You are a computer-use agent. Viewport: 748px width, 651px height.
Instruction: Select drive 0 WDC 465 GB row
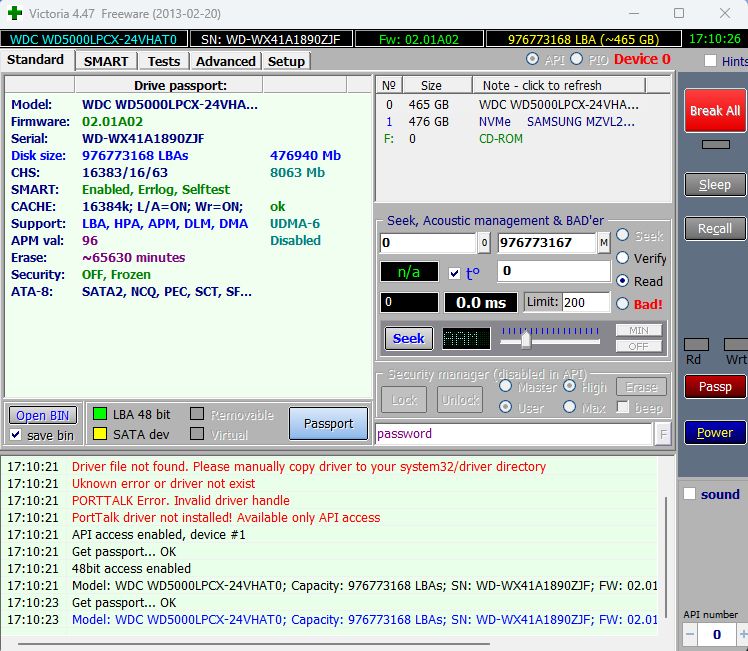click(x=523, y=104)
